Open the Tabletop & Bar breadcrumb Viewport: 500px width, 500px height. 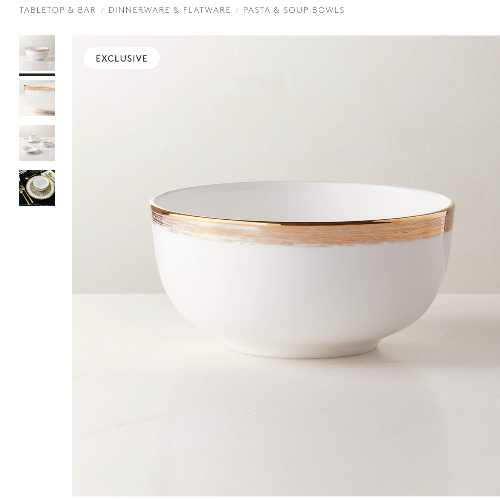click(57, 10)
